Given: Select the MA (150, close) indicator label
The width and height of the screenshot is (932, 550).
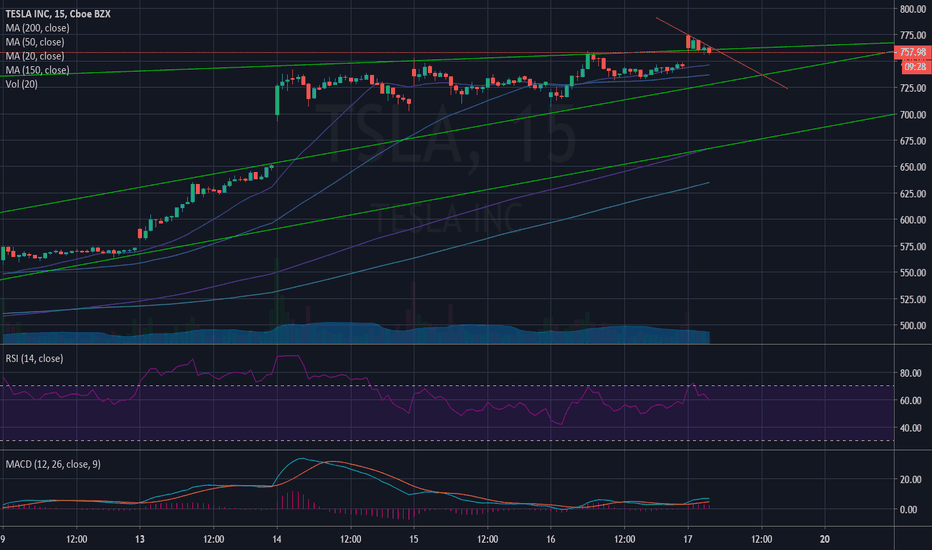Looking at the screenshot, I should (37, 70).
